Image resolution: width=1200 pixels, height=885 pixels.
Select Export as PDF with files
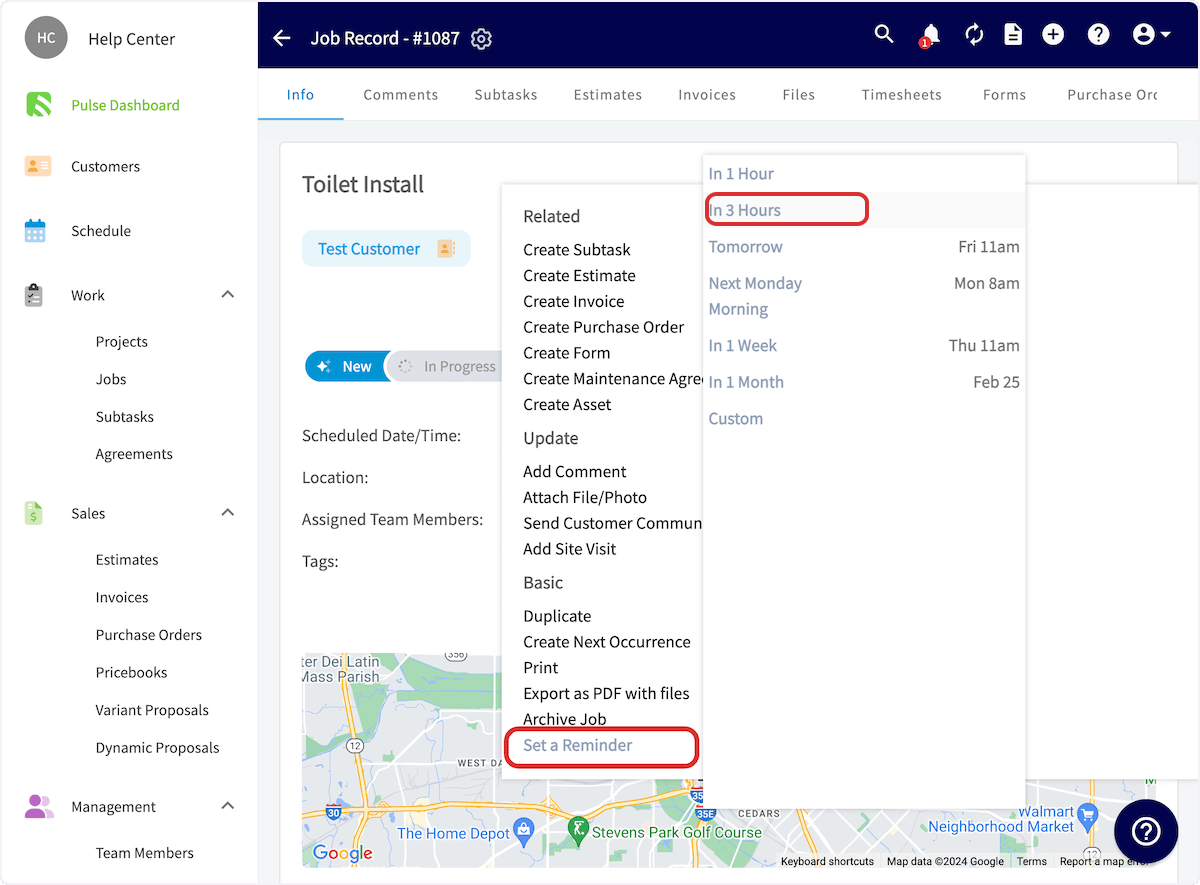[x=606, y=693]
